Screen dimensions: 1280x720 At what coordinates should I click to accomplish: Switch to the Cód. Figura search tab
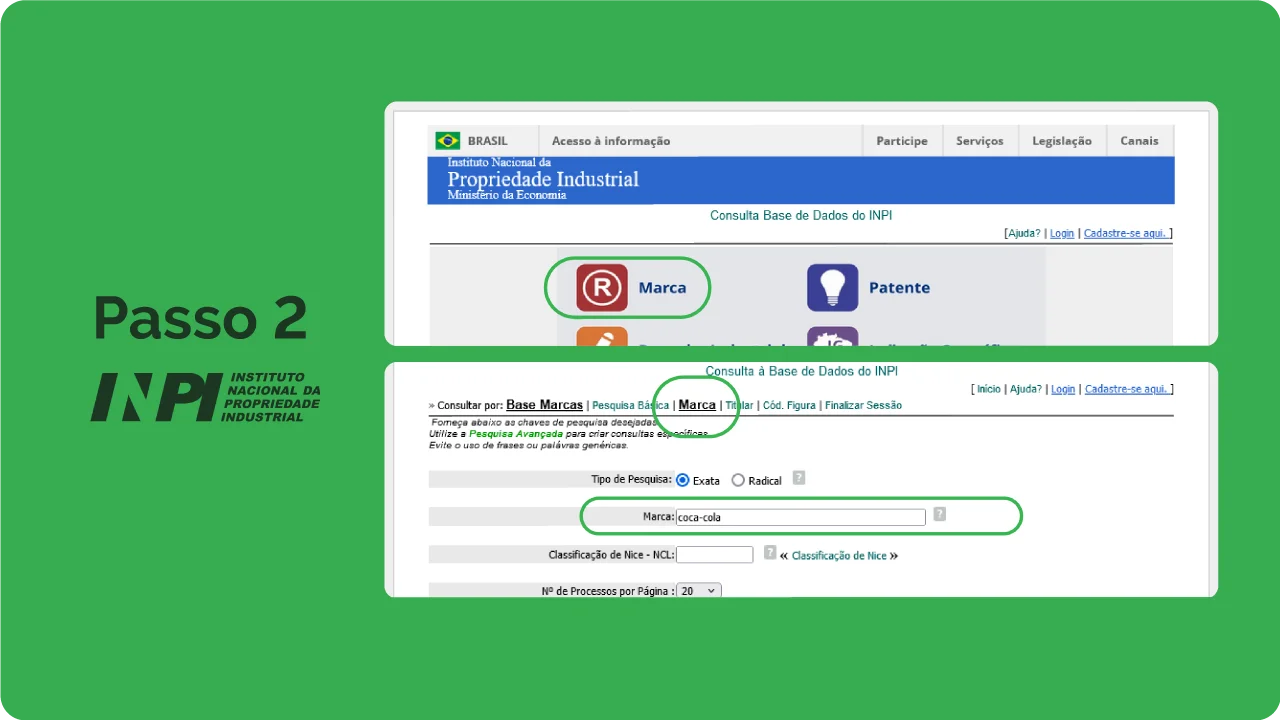pyautogui.click(x=789, y=406)
